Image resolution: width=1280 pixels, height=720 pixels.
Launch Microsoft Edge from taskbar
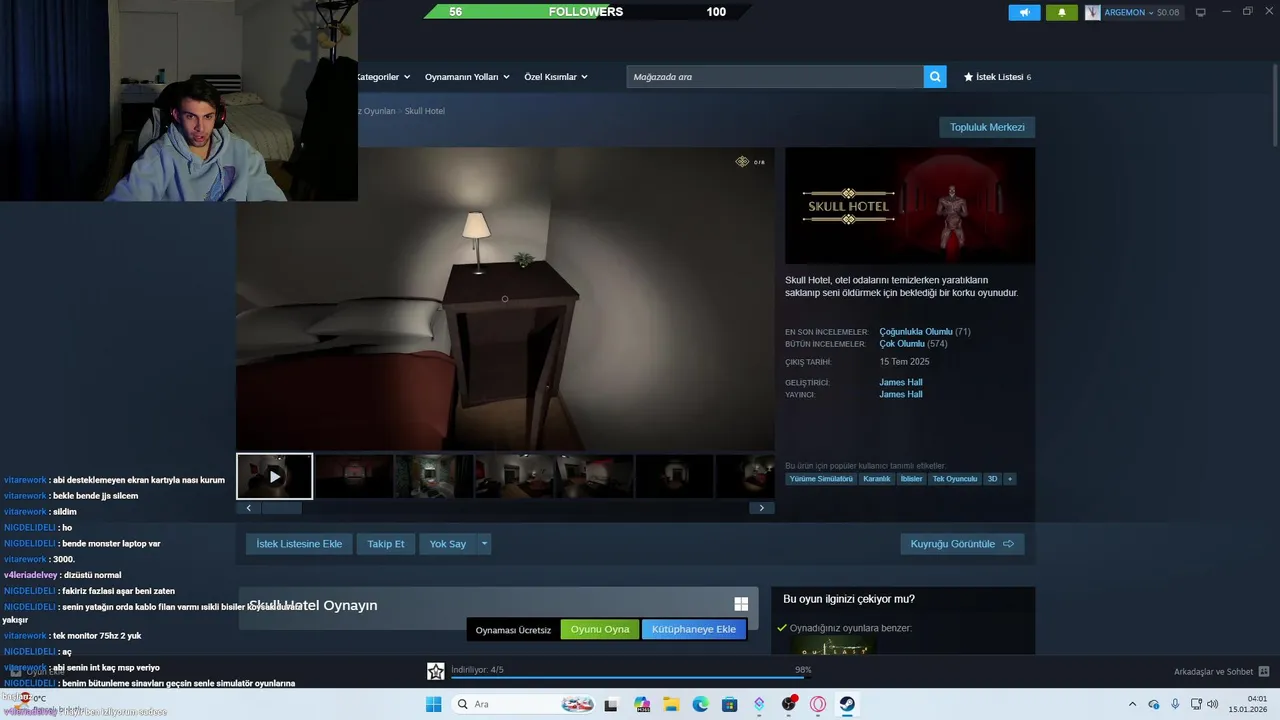tap(701, 704)
